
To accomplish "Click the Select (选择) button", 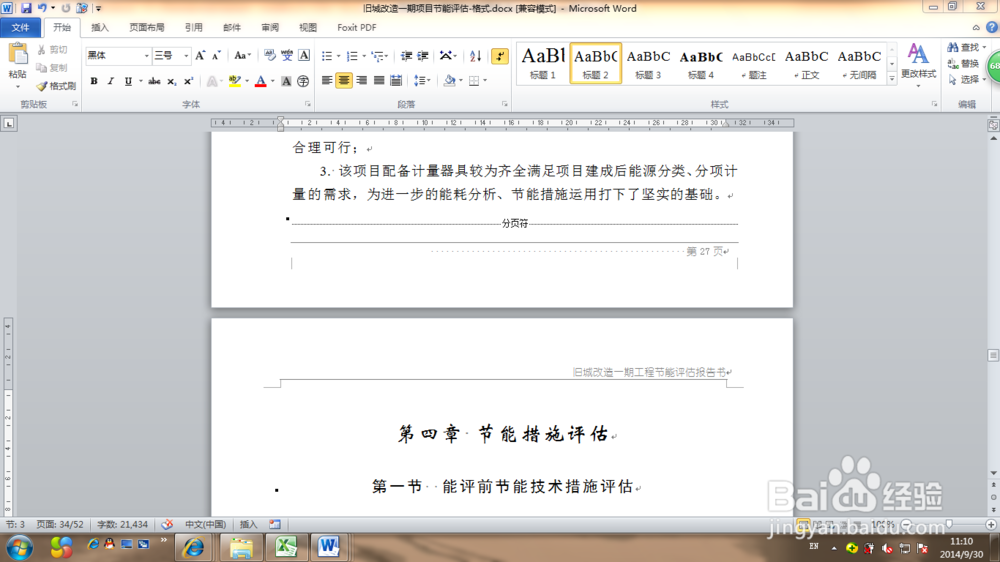I will (966, 79).
